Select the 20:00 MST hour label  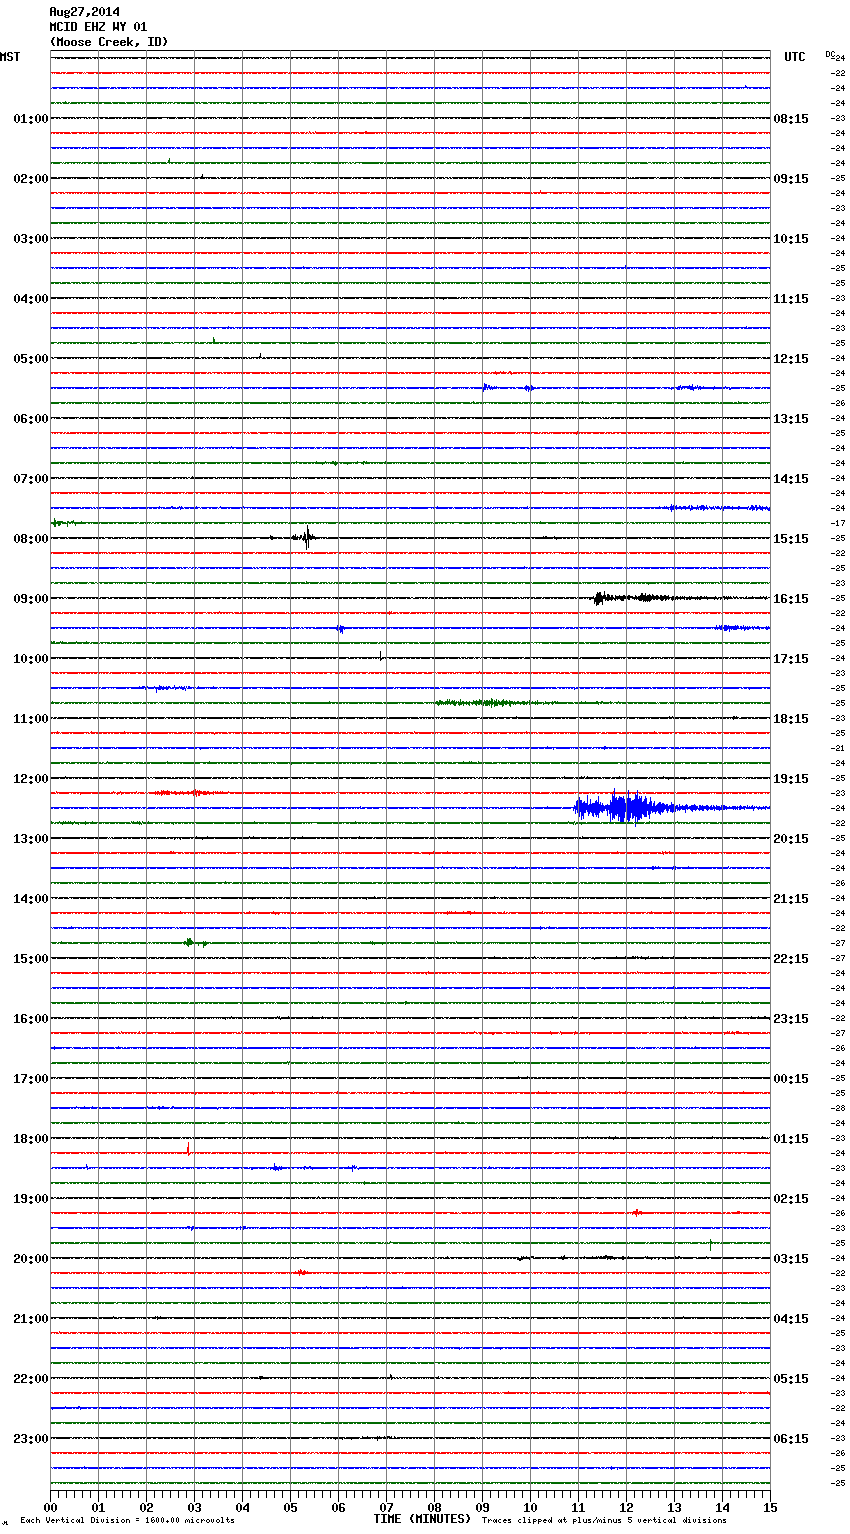click(30, 1259)
